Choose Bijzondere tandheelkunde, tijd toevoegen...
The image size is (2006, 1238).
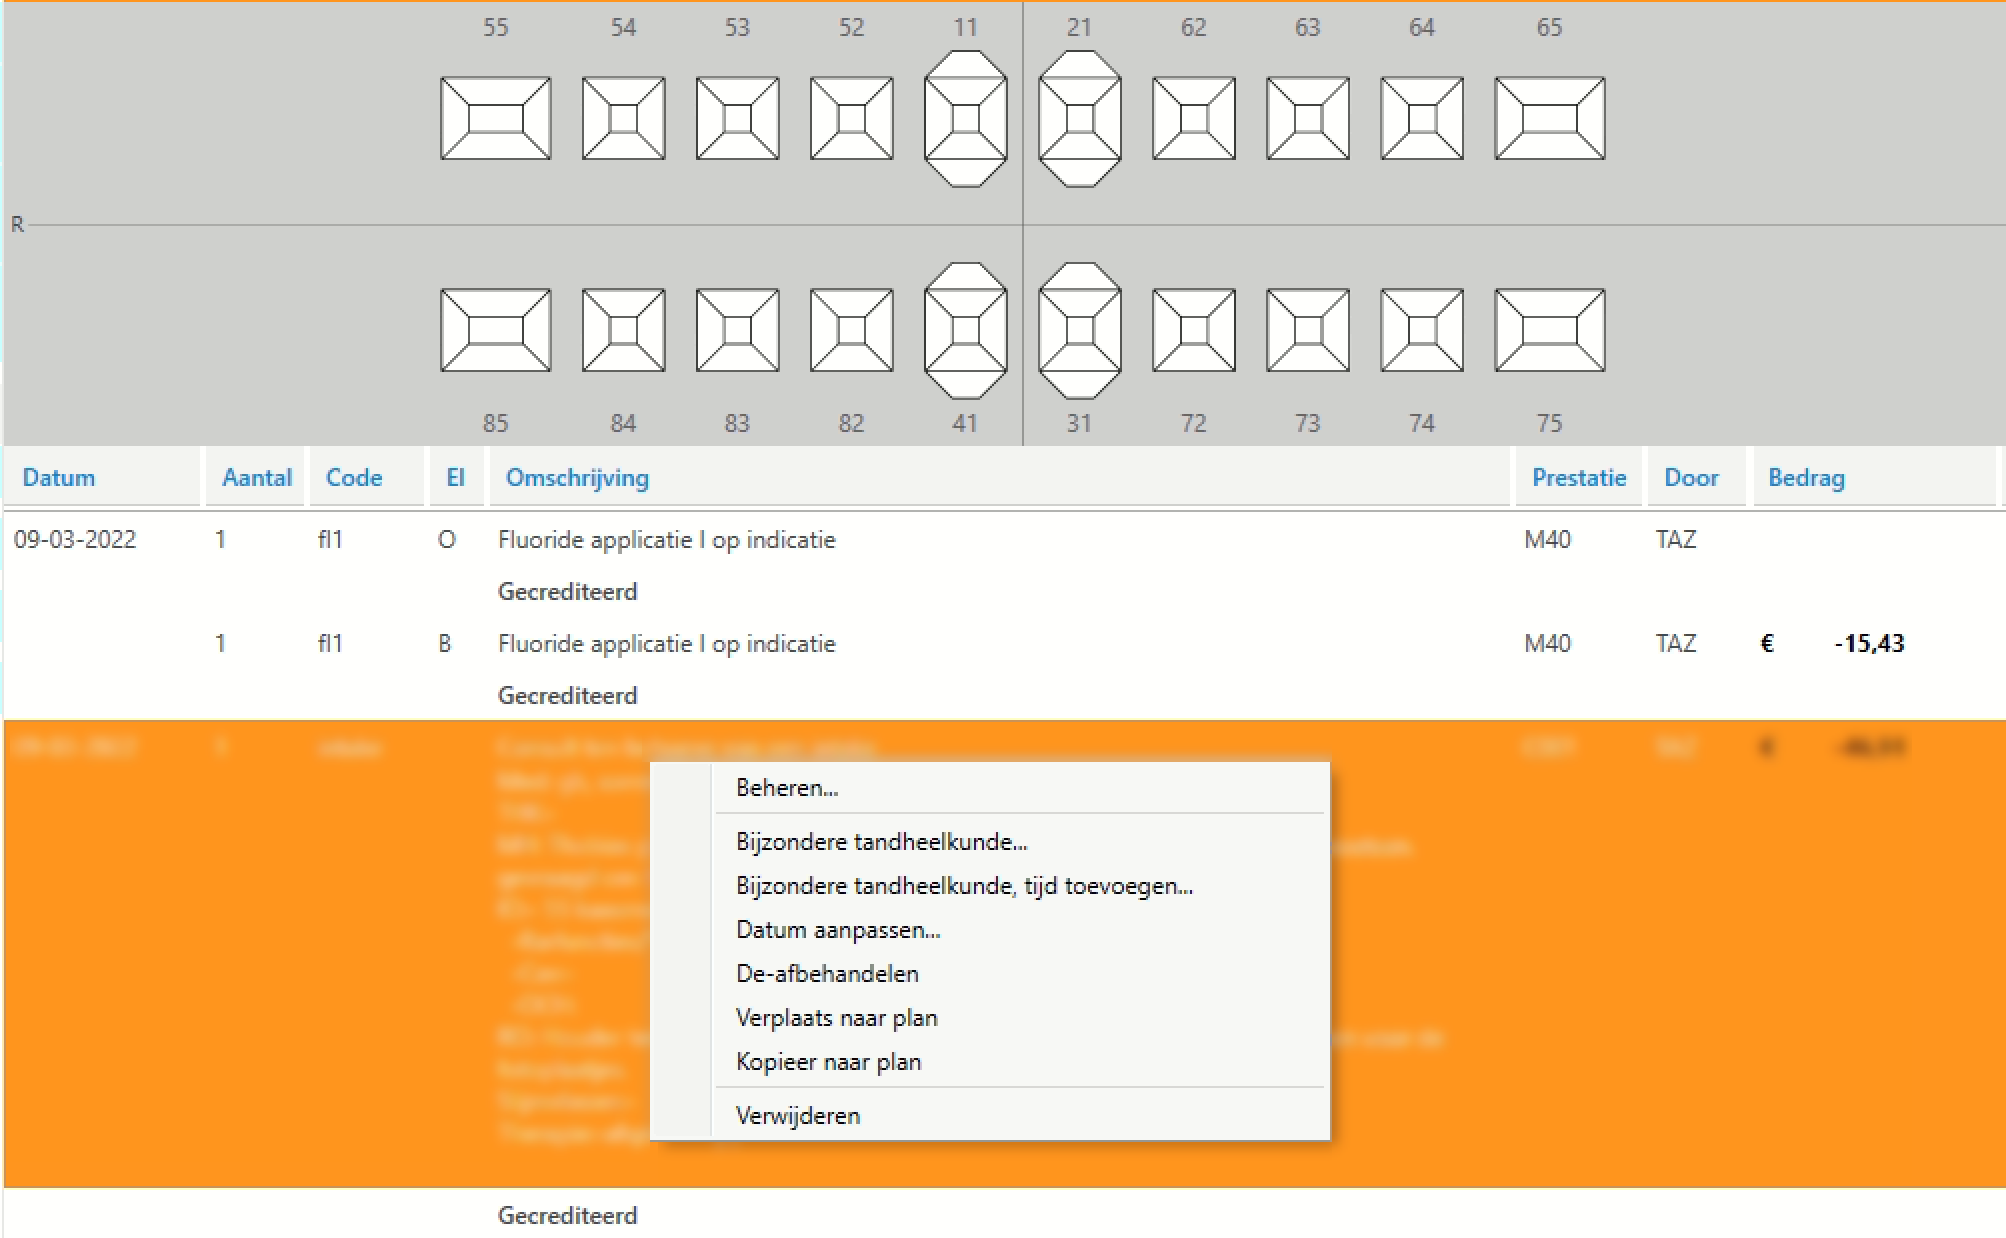coord(990,886)
